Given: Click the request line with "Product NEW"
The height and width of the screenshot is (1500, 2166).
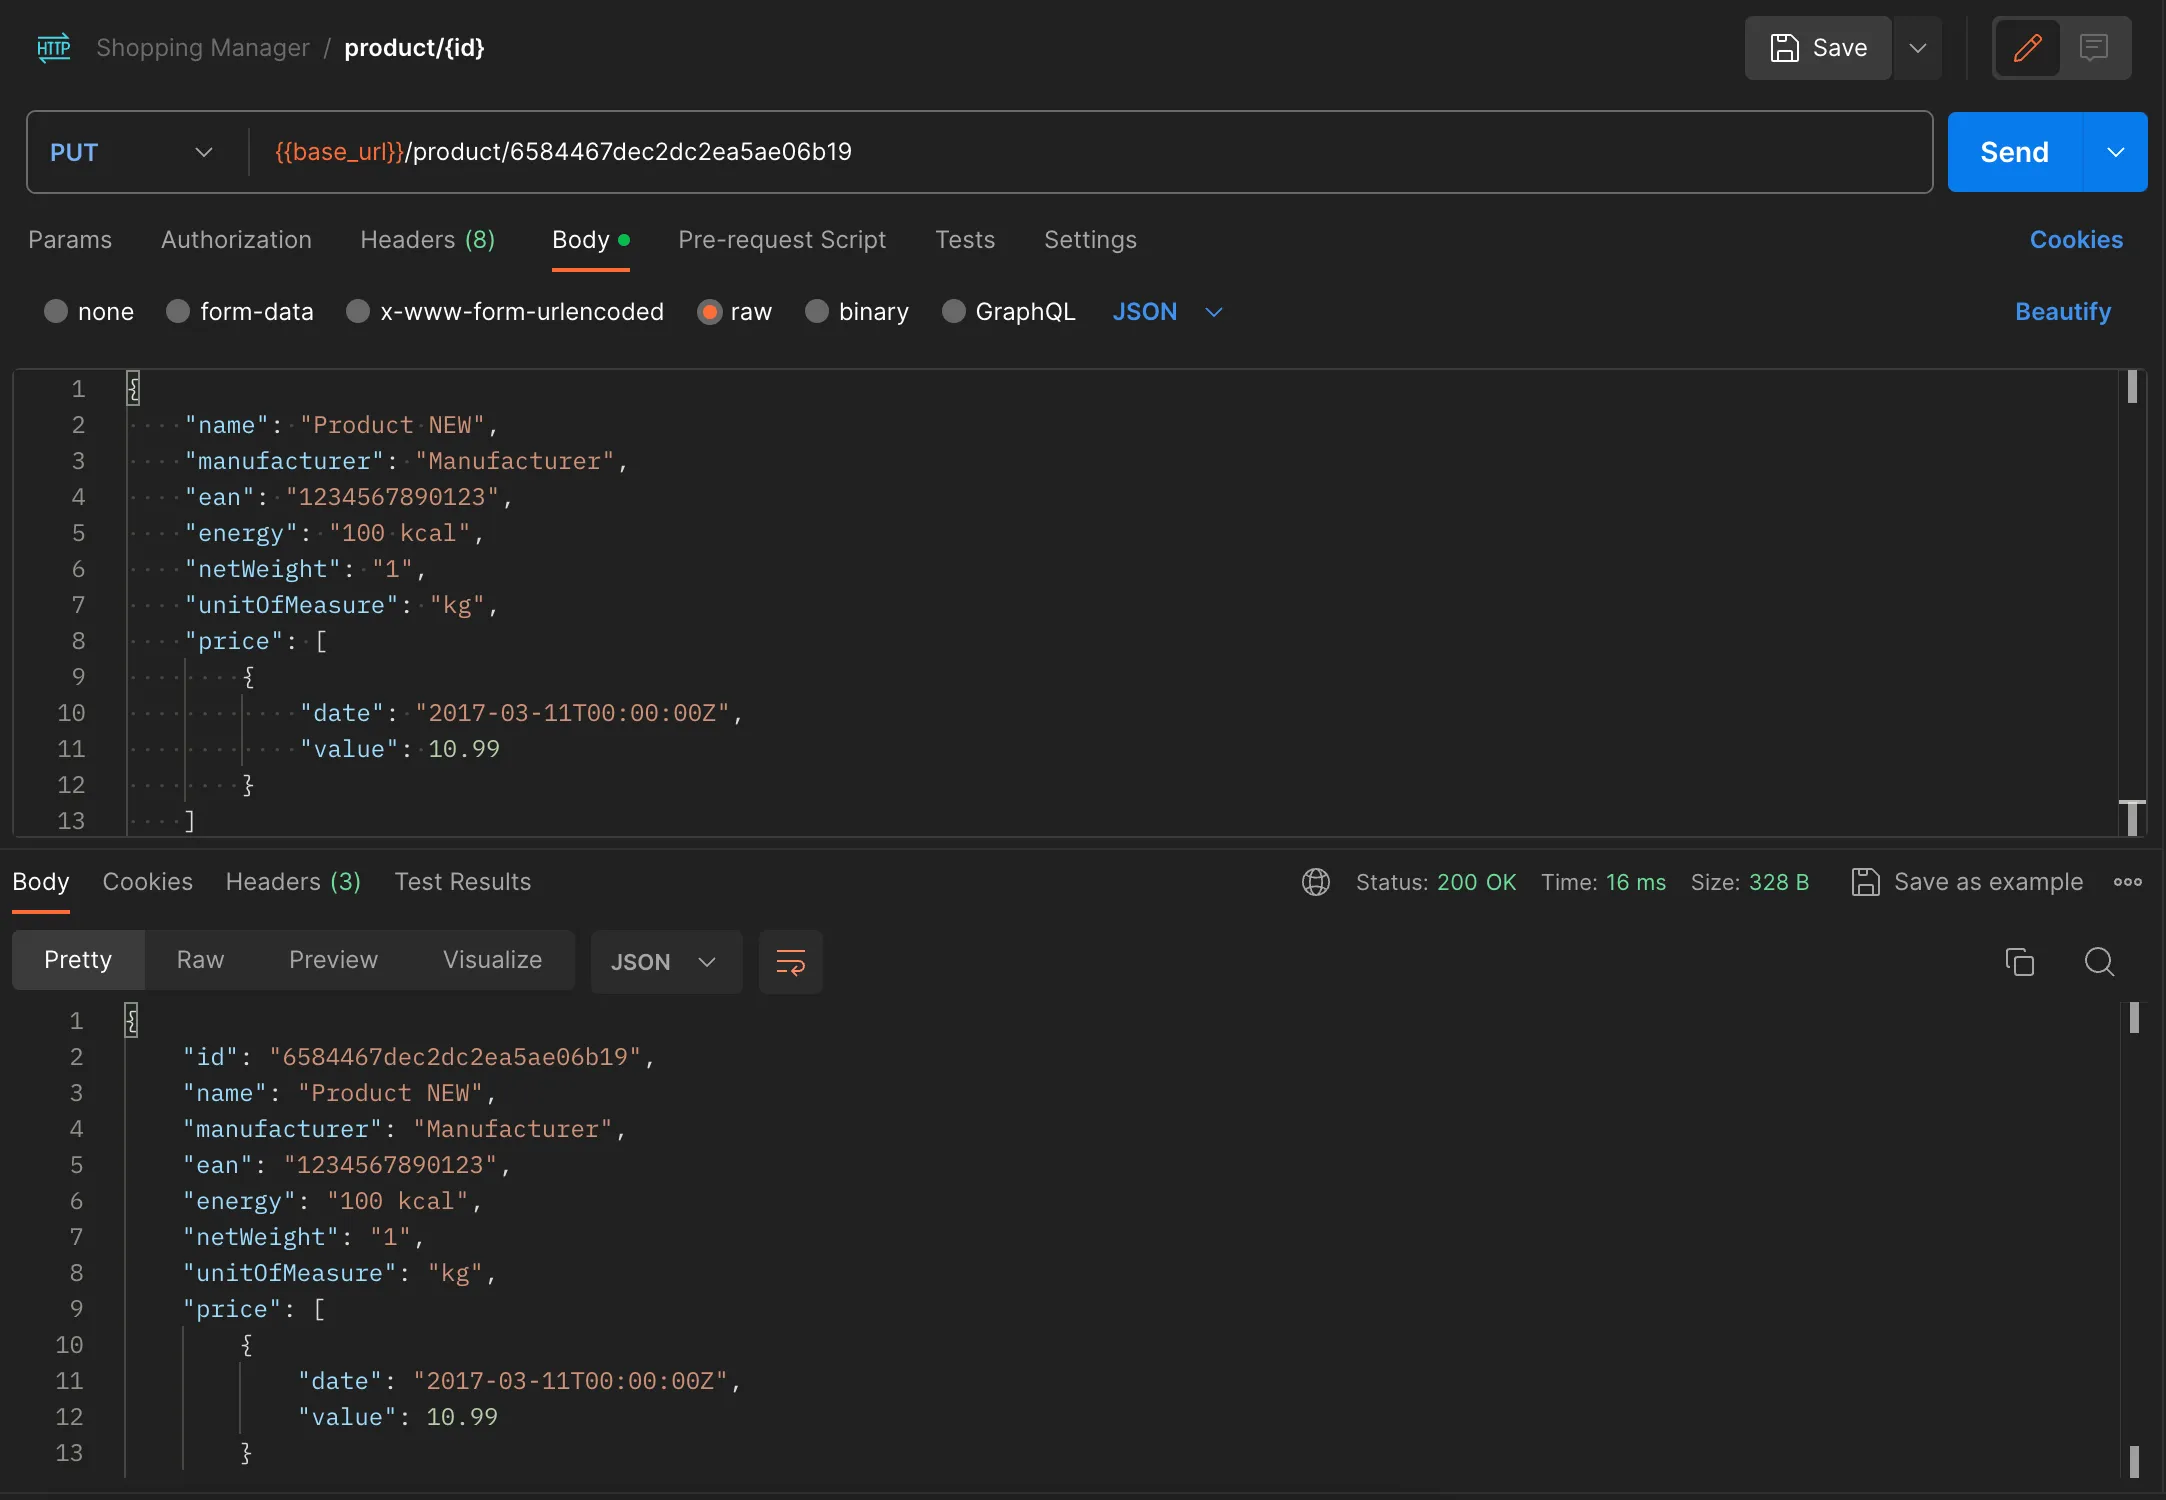Looking at the screenshot, I should click(341, 425).
